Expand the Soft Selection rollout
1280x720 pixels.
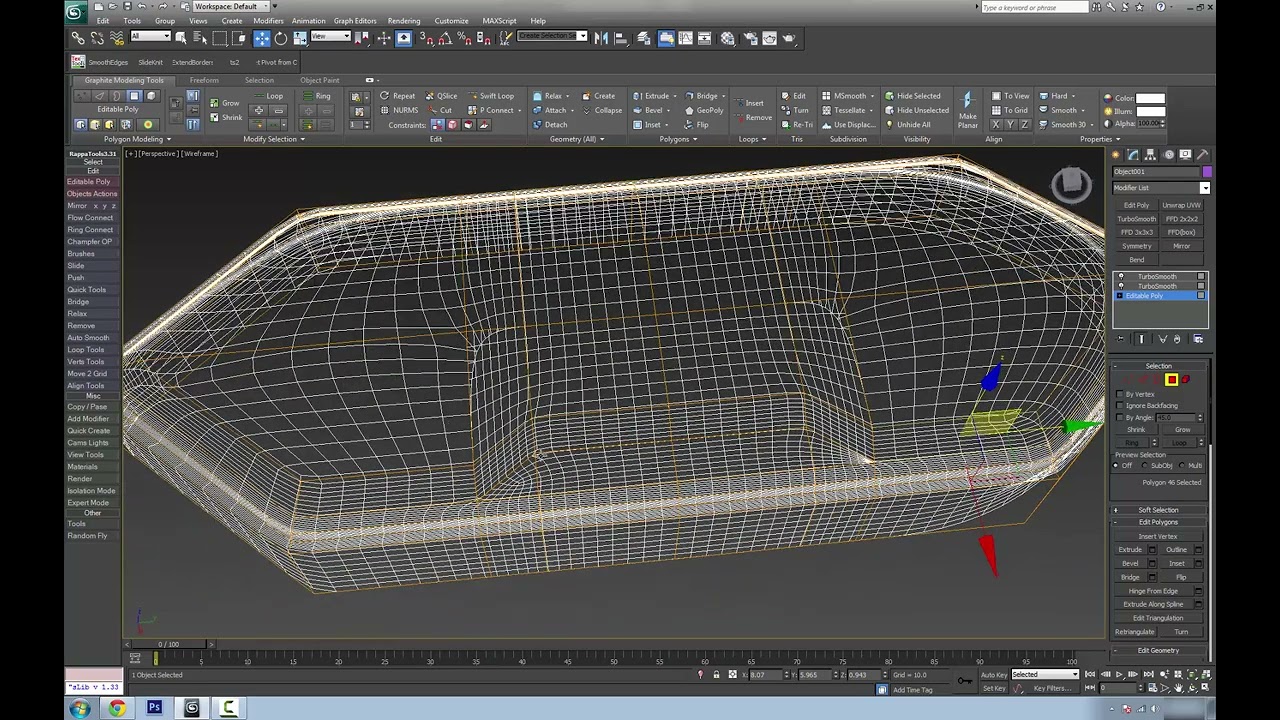1158,510
